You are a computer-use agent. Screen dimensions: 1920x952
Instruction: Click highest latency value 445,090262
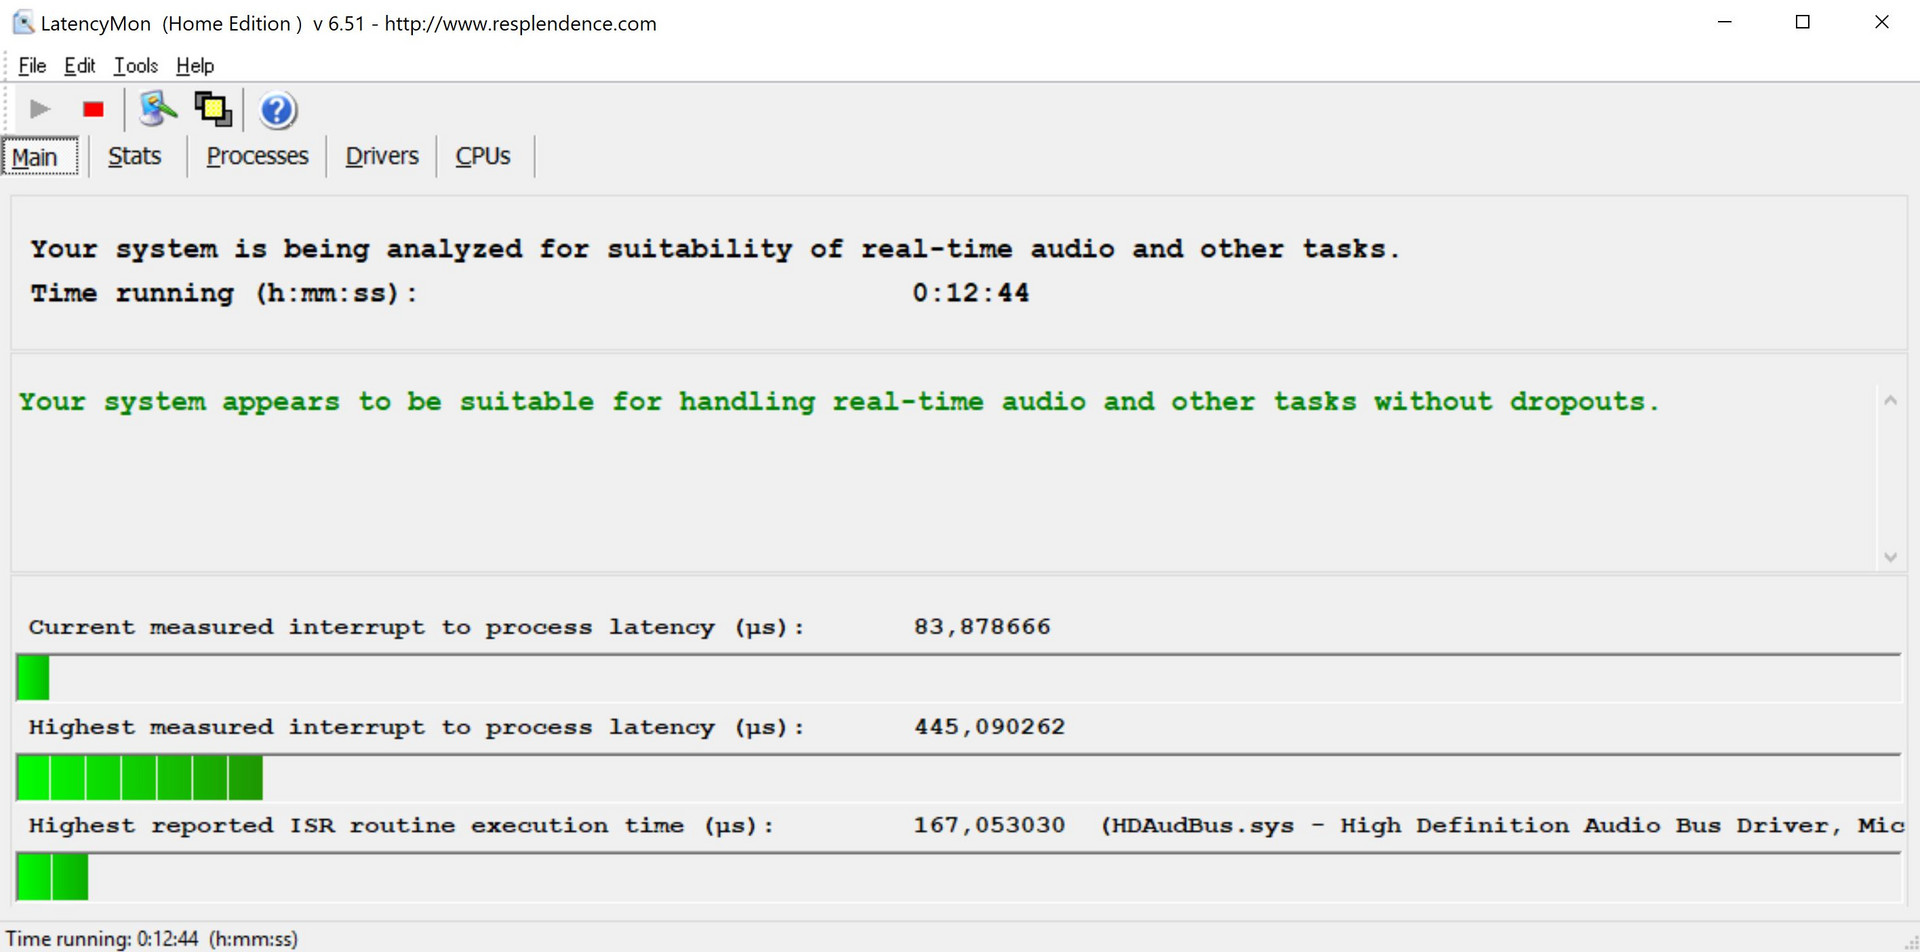click(x=989, y=727)
